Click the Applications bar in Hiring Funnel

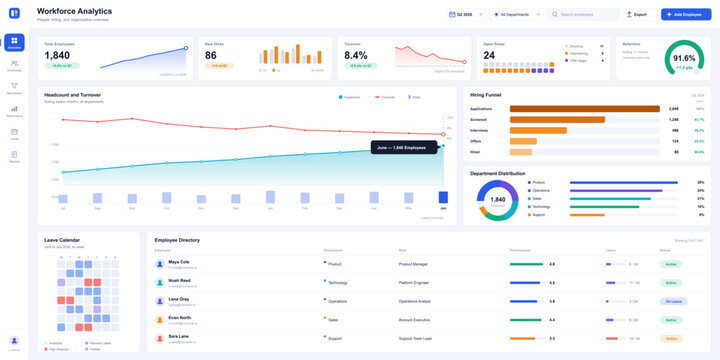point(585,109)
